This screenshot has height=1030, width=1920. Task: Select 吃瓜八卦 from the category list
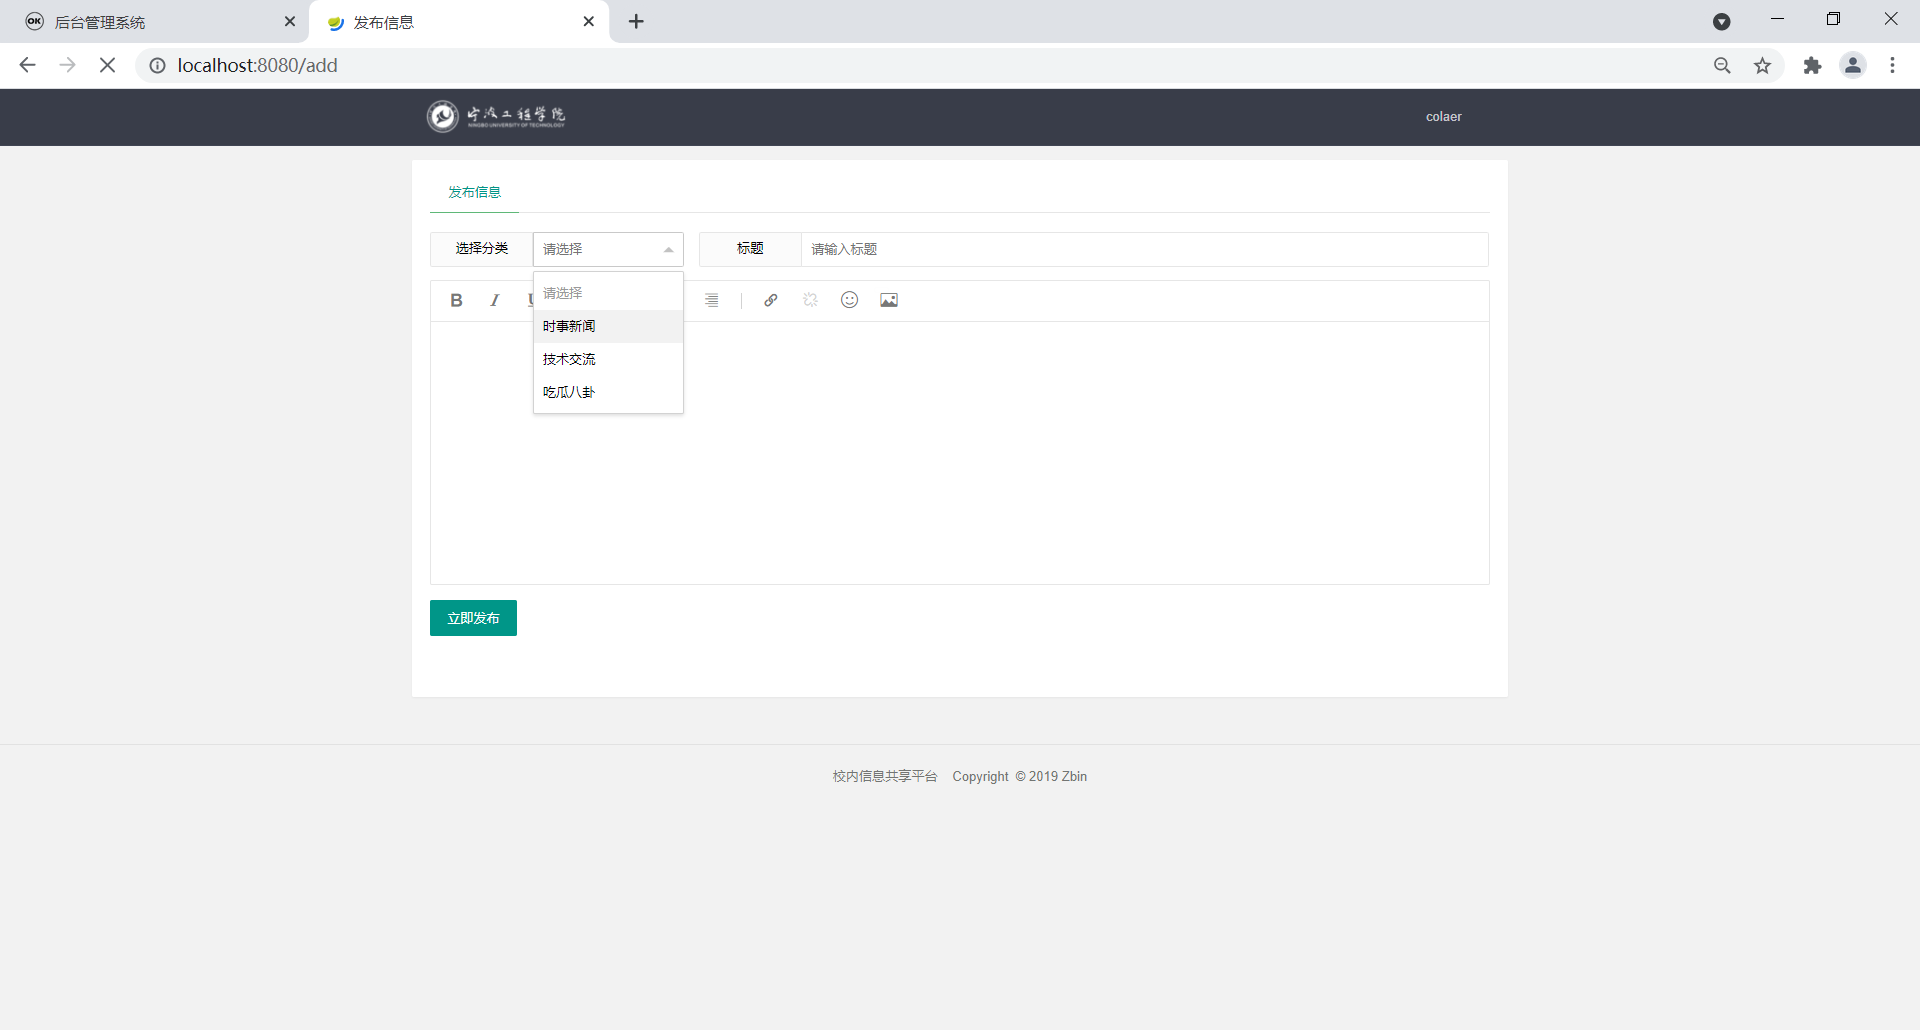point(608,392)
